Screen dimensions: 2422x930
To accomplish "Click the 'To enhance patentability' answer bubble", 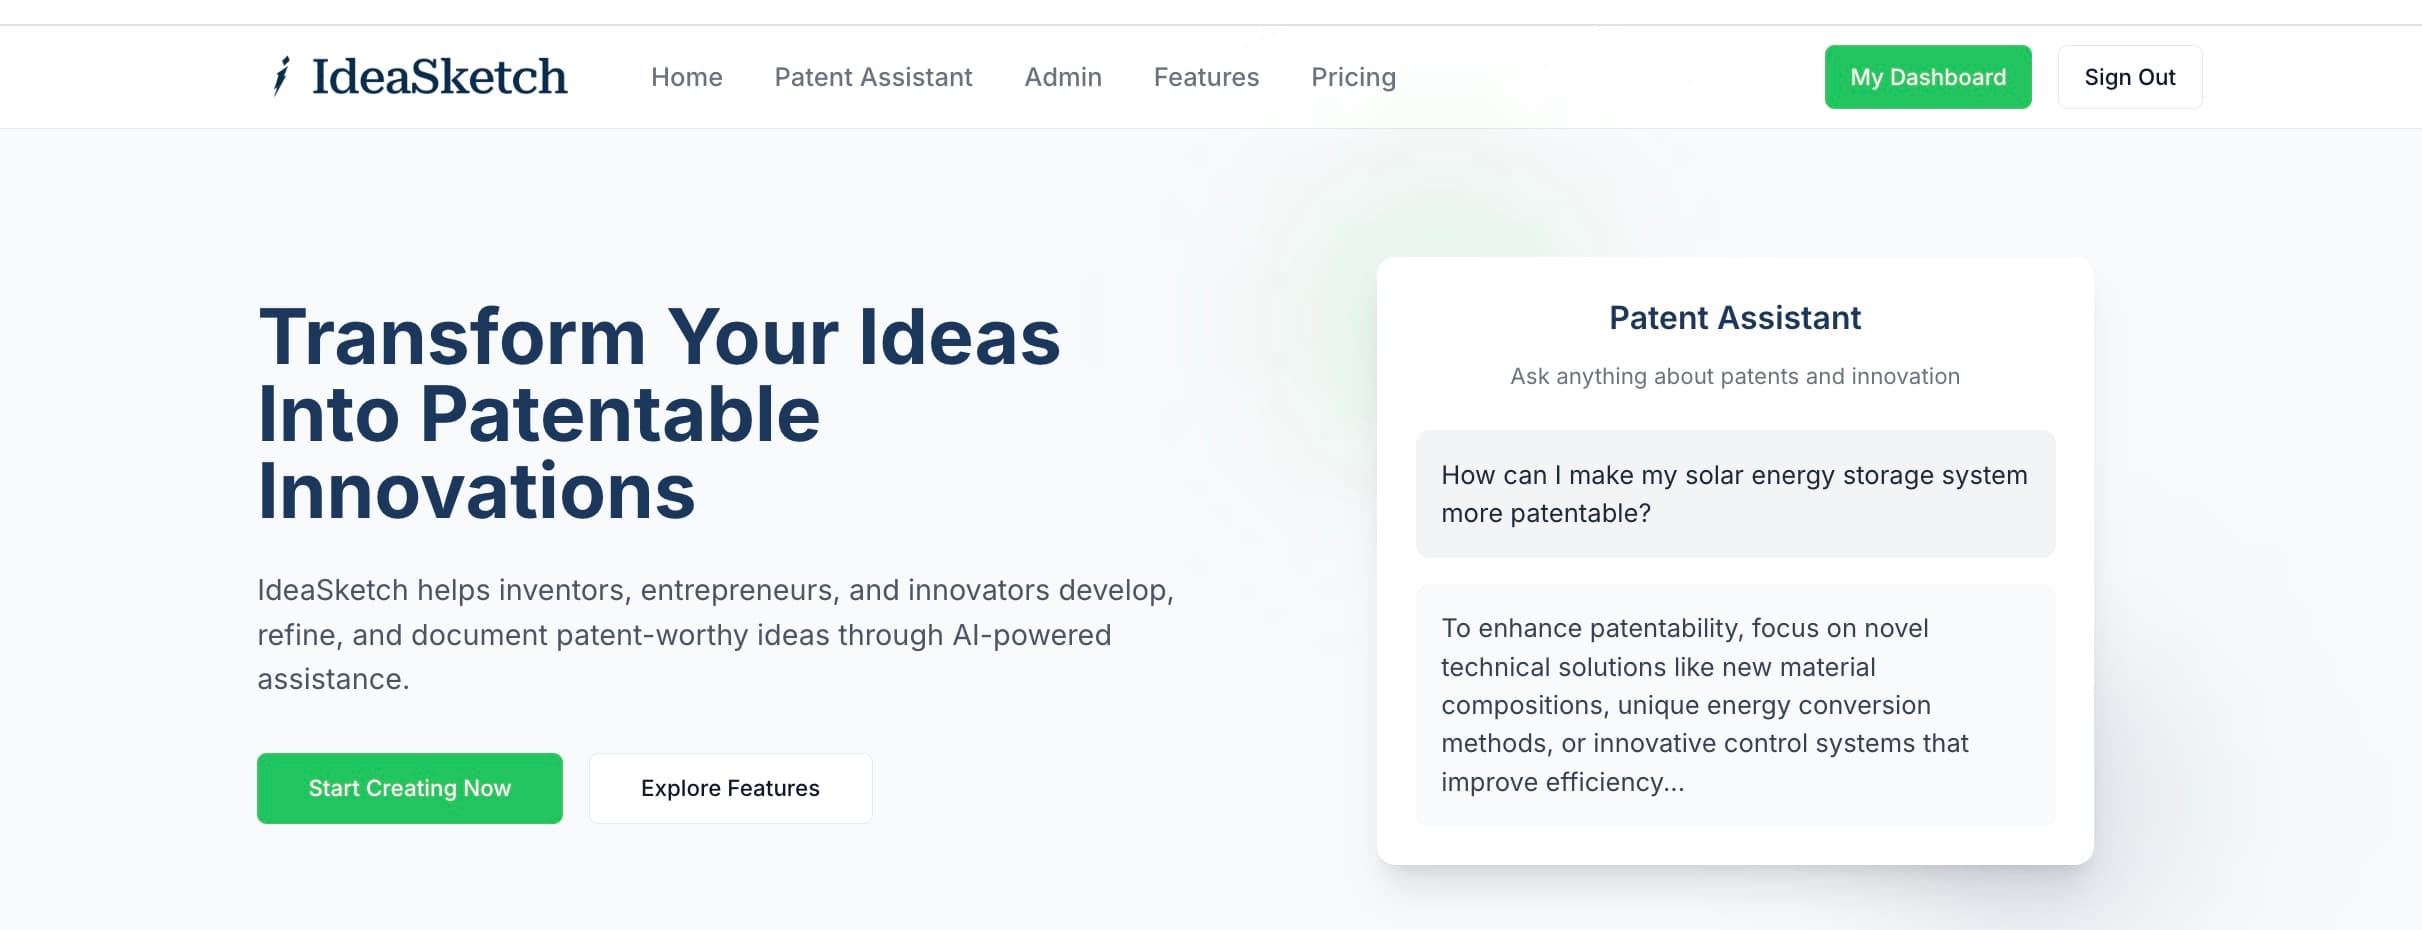I will 1734,705.
